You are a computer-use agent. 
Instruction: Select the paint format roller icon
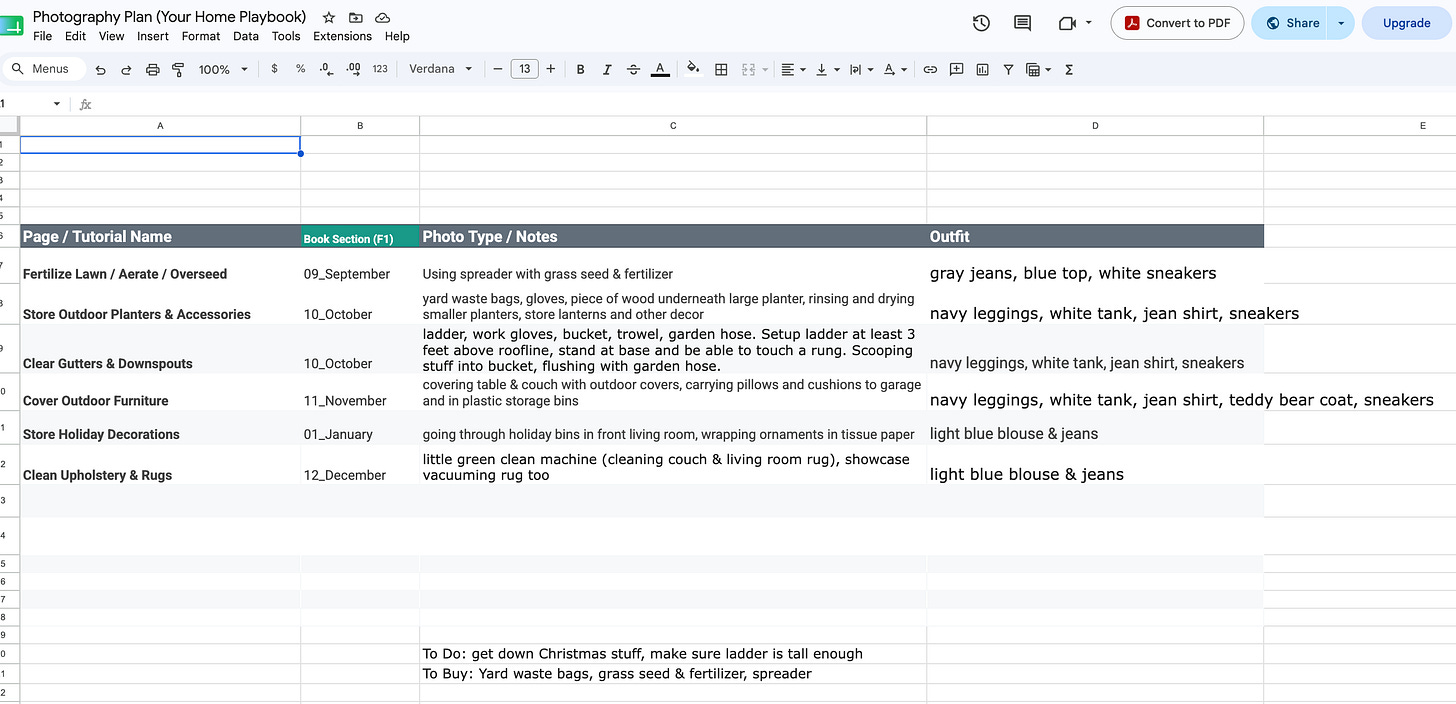point(178,69)
